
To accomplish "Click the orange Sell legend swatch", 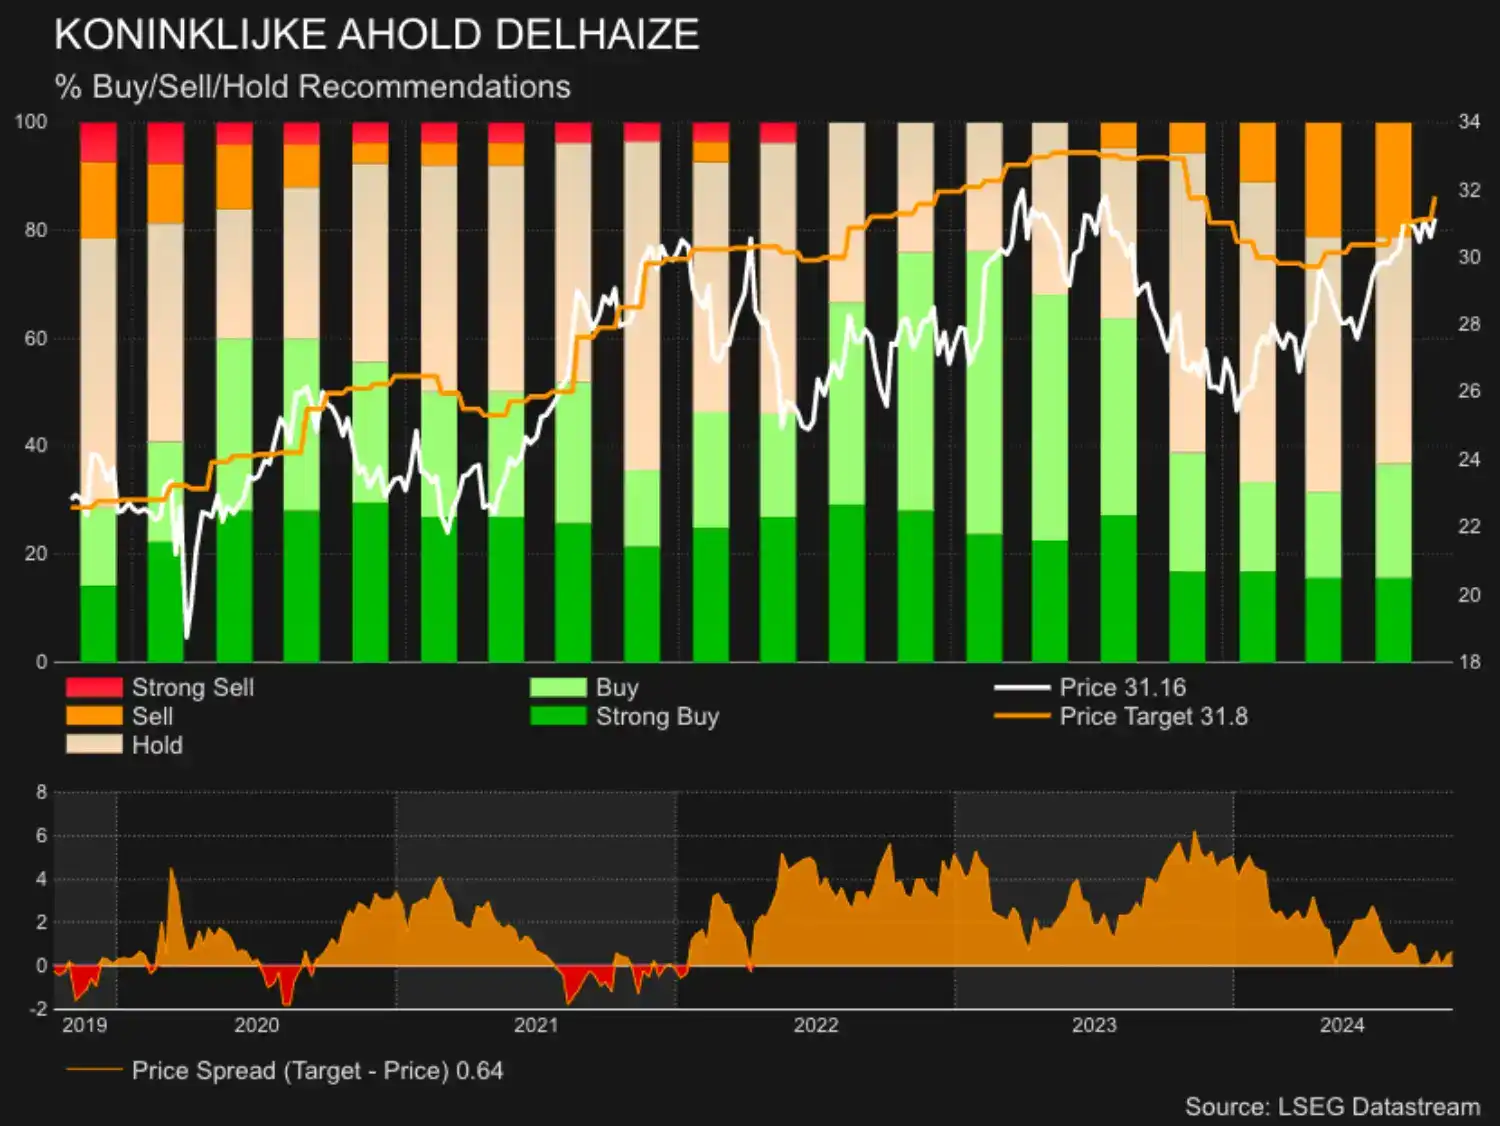I will [x=94, y=716].
